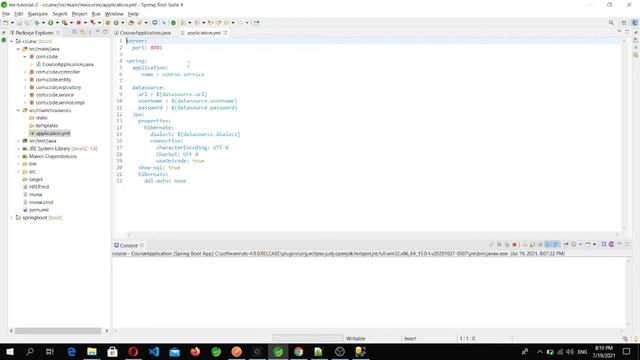Viewport: 640px width, 360px height.
Task: Open Microsoft Edge from the taskbar
Action: tap(71, 351)
